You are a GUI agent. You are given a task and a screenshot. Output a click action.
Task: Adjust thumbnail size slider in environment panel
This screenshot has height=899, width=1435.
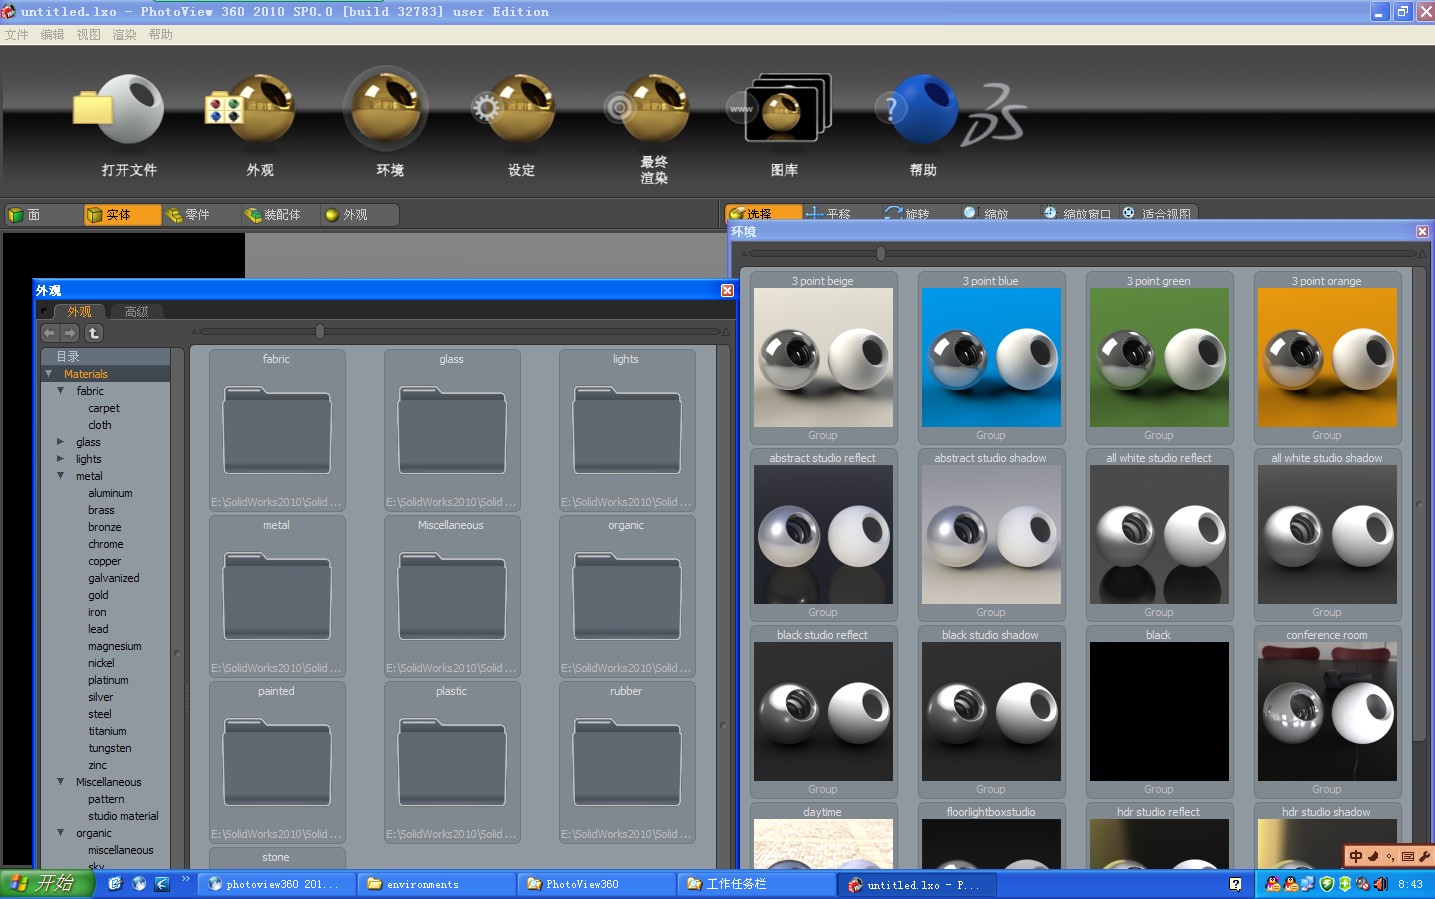pos(880,253)
